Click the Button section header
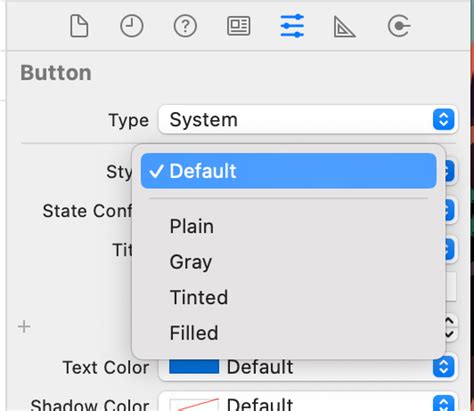 pos(56,72)
